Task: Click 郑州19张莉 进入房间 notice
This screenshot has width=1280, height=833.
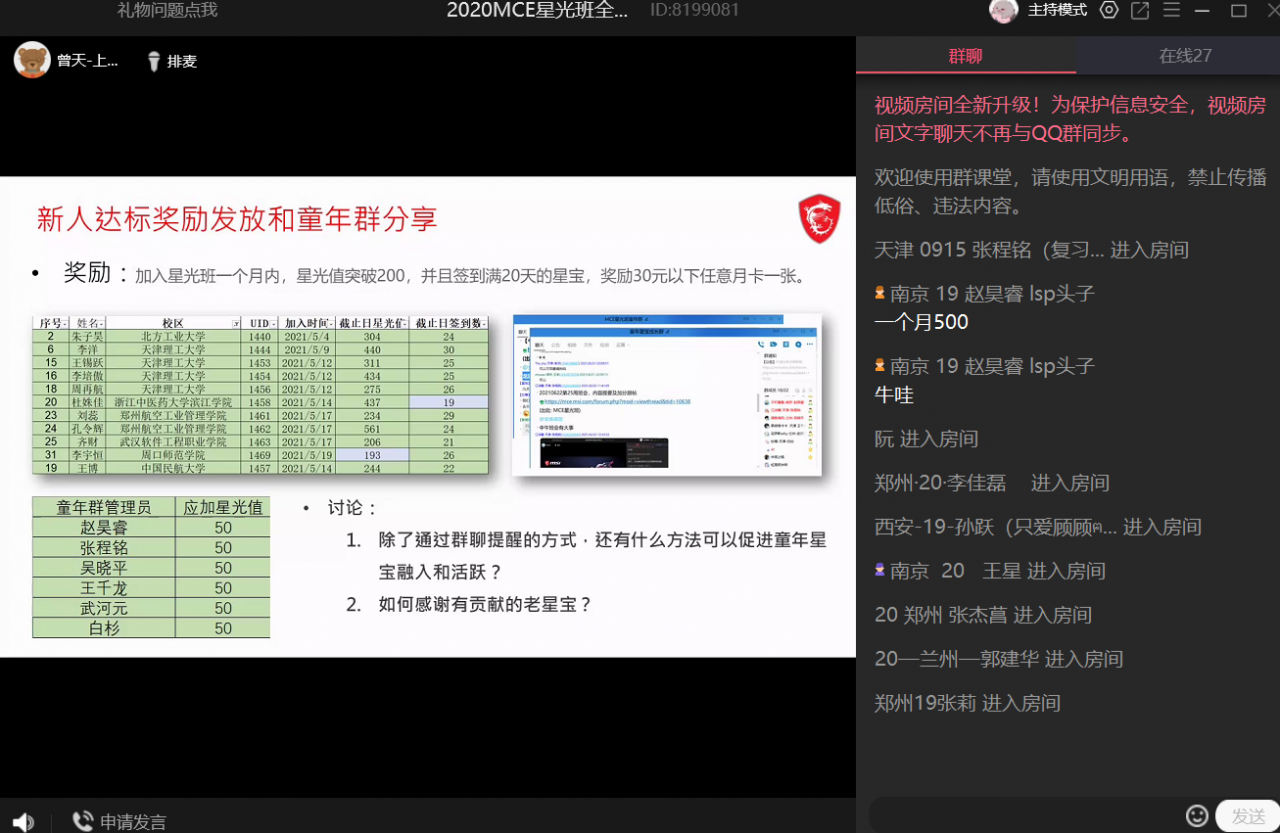Action: pyautogui.click(x=967, y=702)
